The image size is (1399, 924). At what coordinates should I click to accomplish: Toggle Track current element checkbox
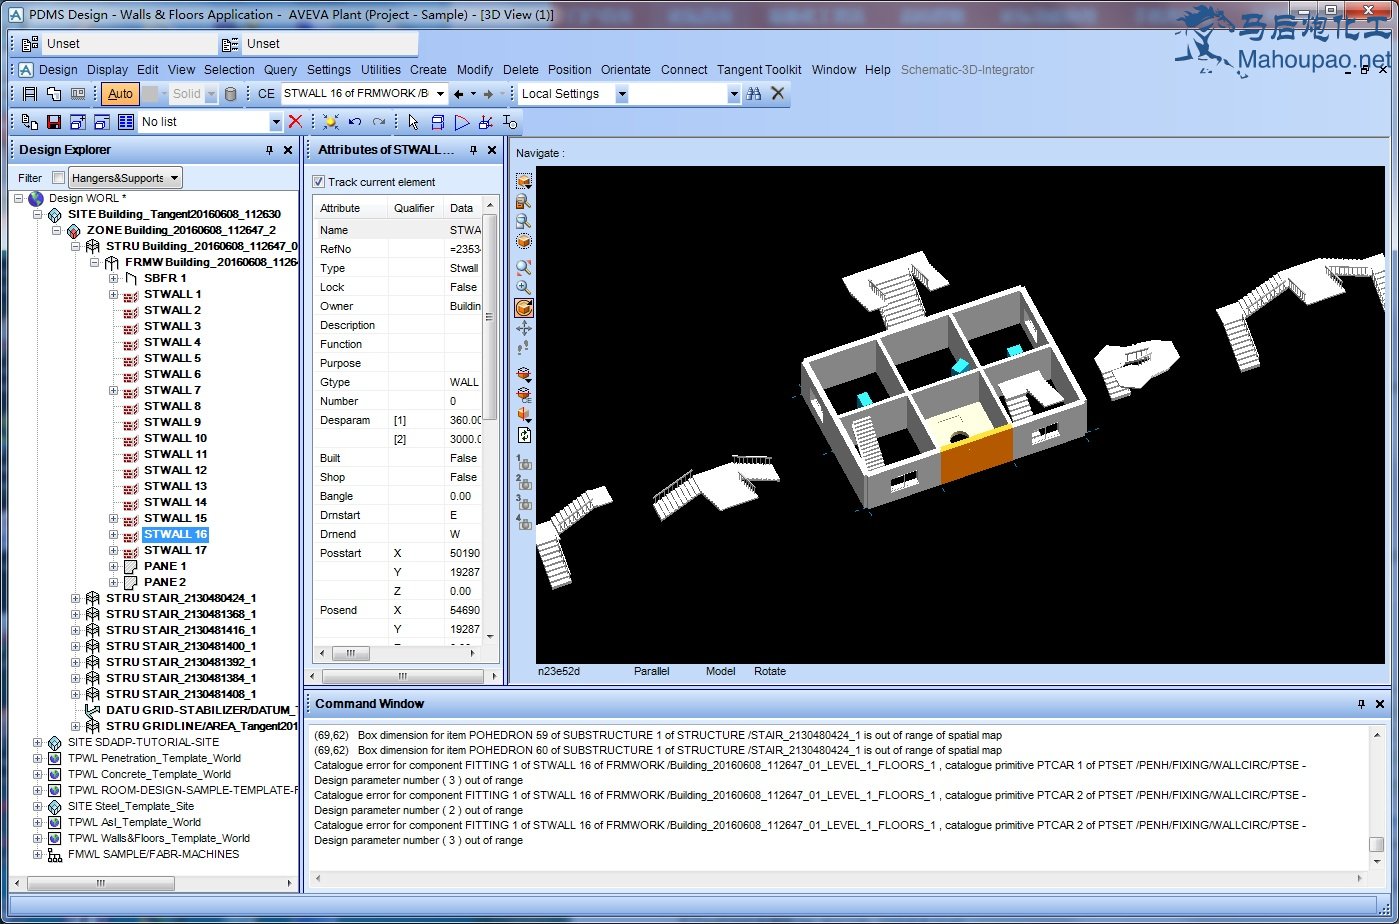(x=319, y=182)
